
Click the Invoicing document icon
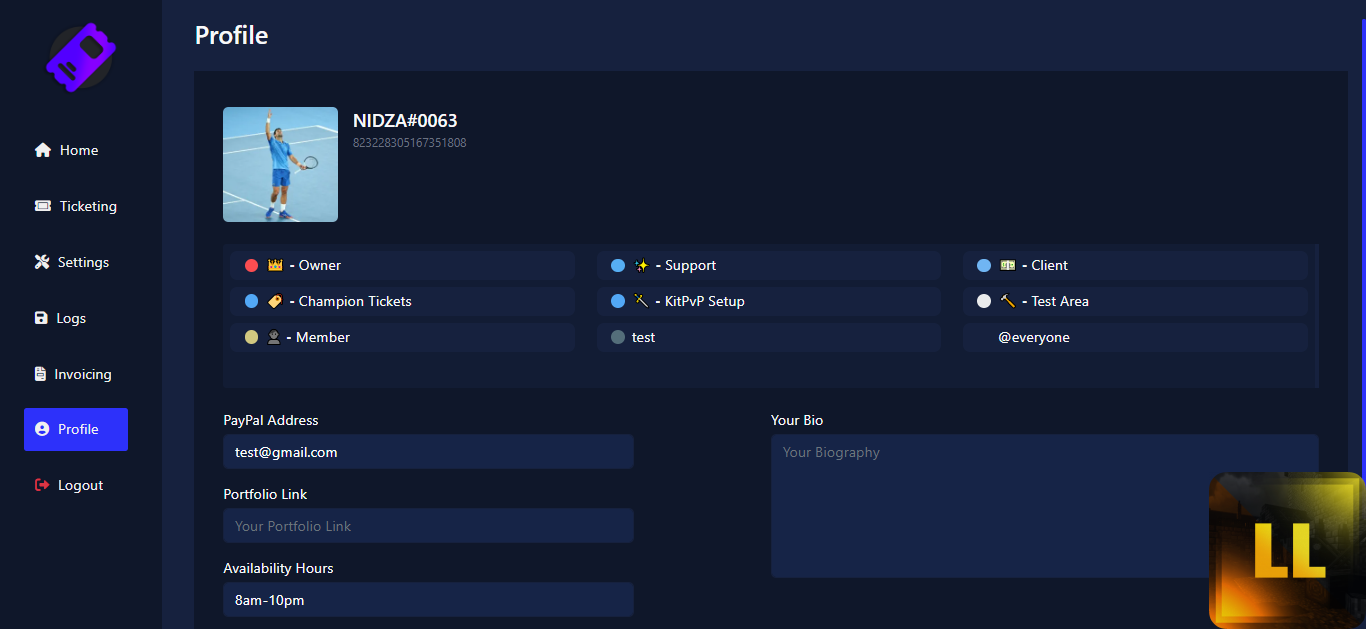(40, 374)
